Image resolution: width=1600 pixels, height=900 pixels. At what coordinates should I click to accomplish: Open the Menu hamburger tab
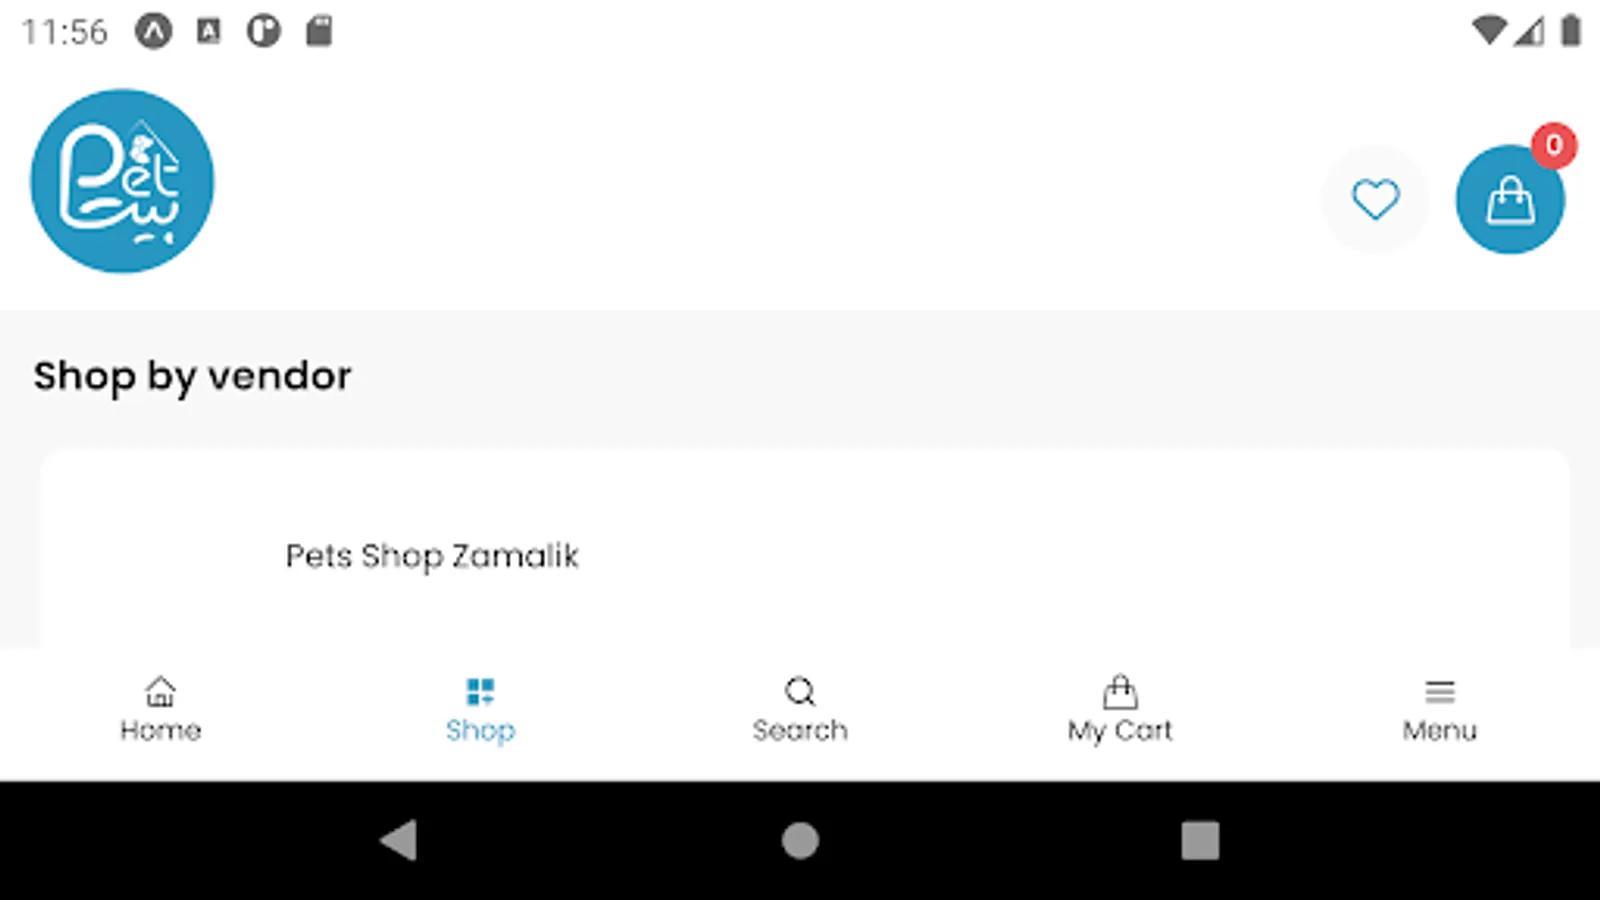click(x=1439, y=709)
